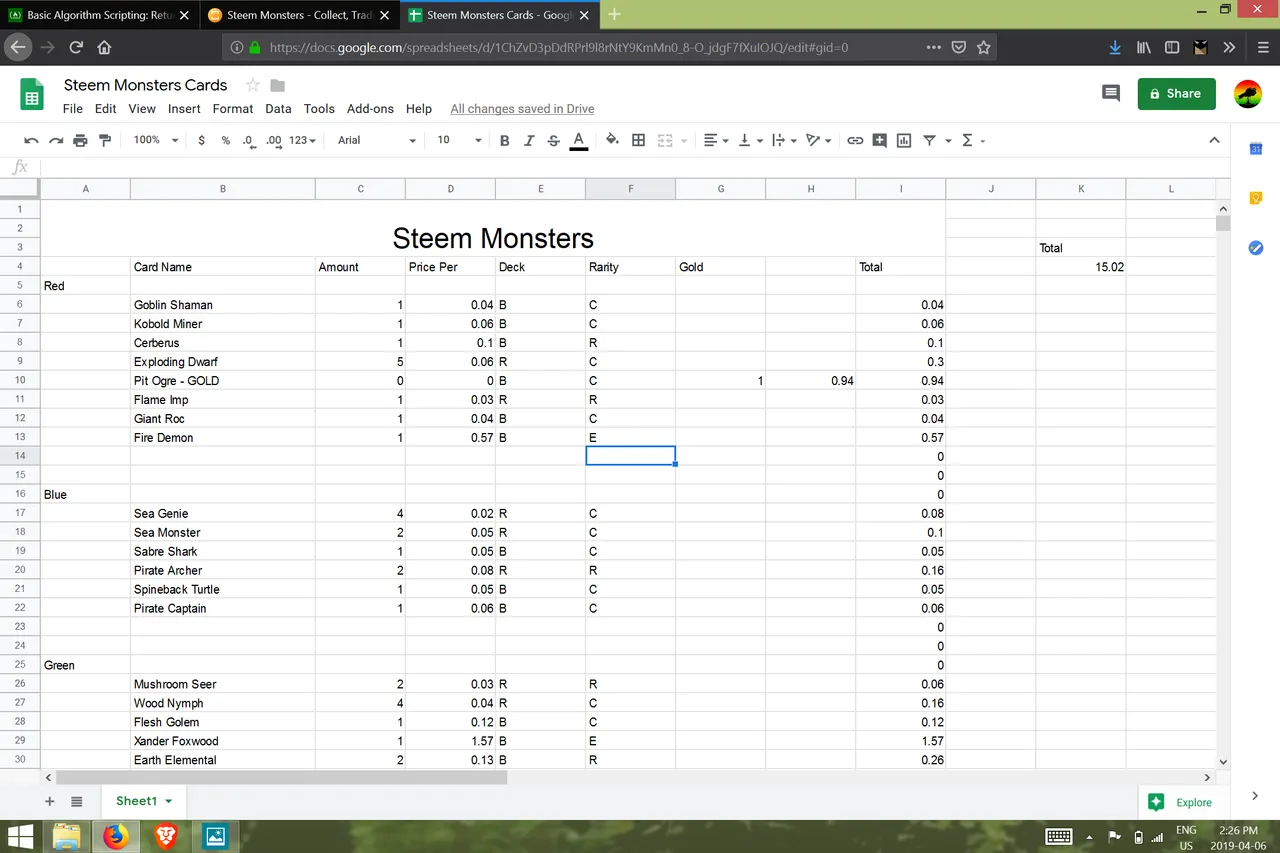This screenshot has height=853, width=1280.
Task: Open text color picker
Action: [578, 141]
